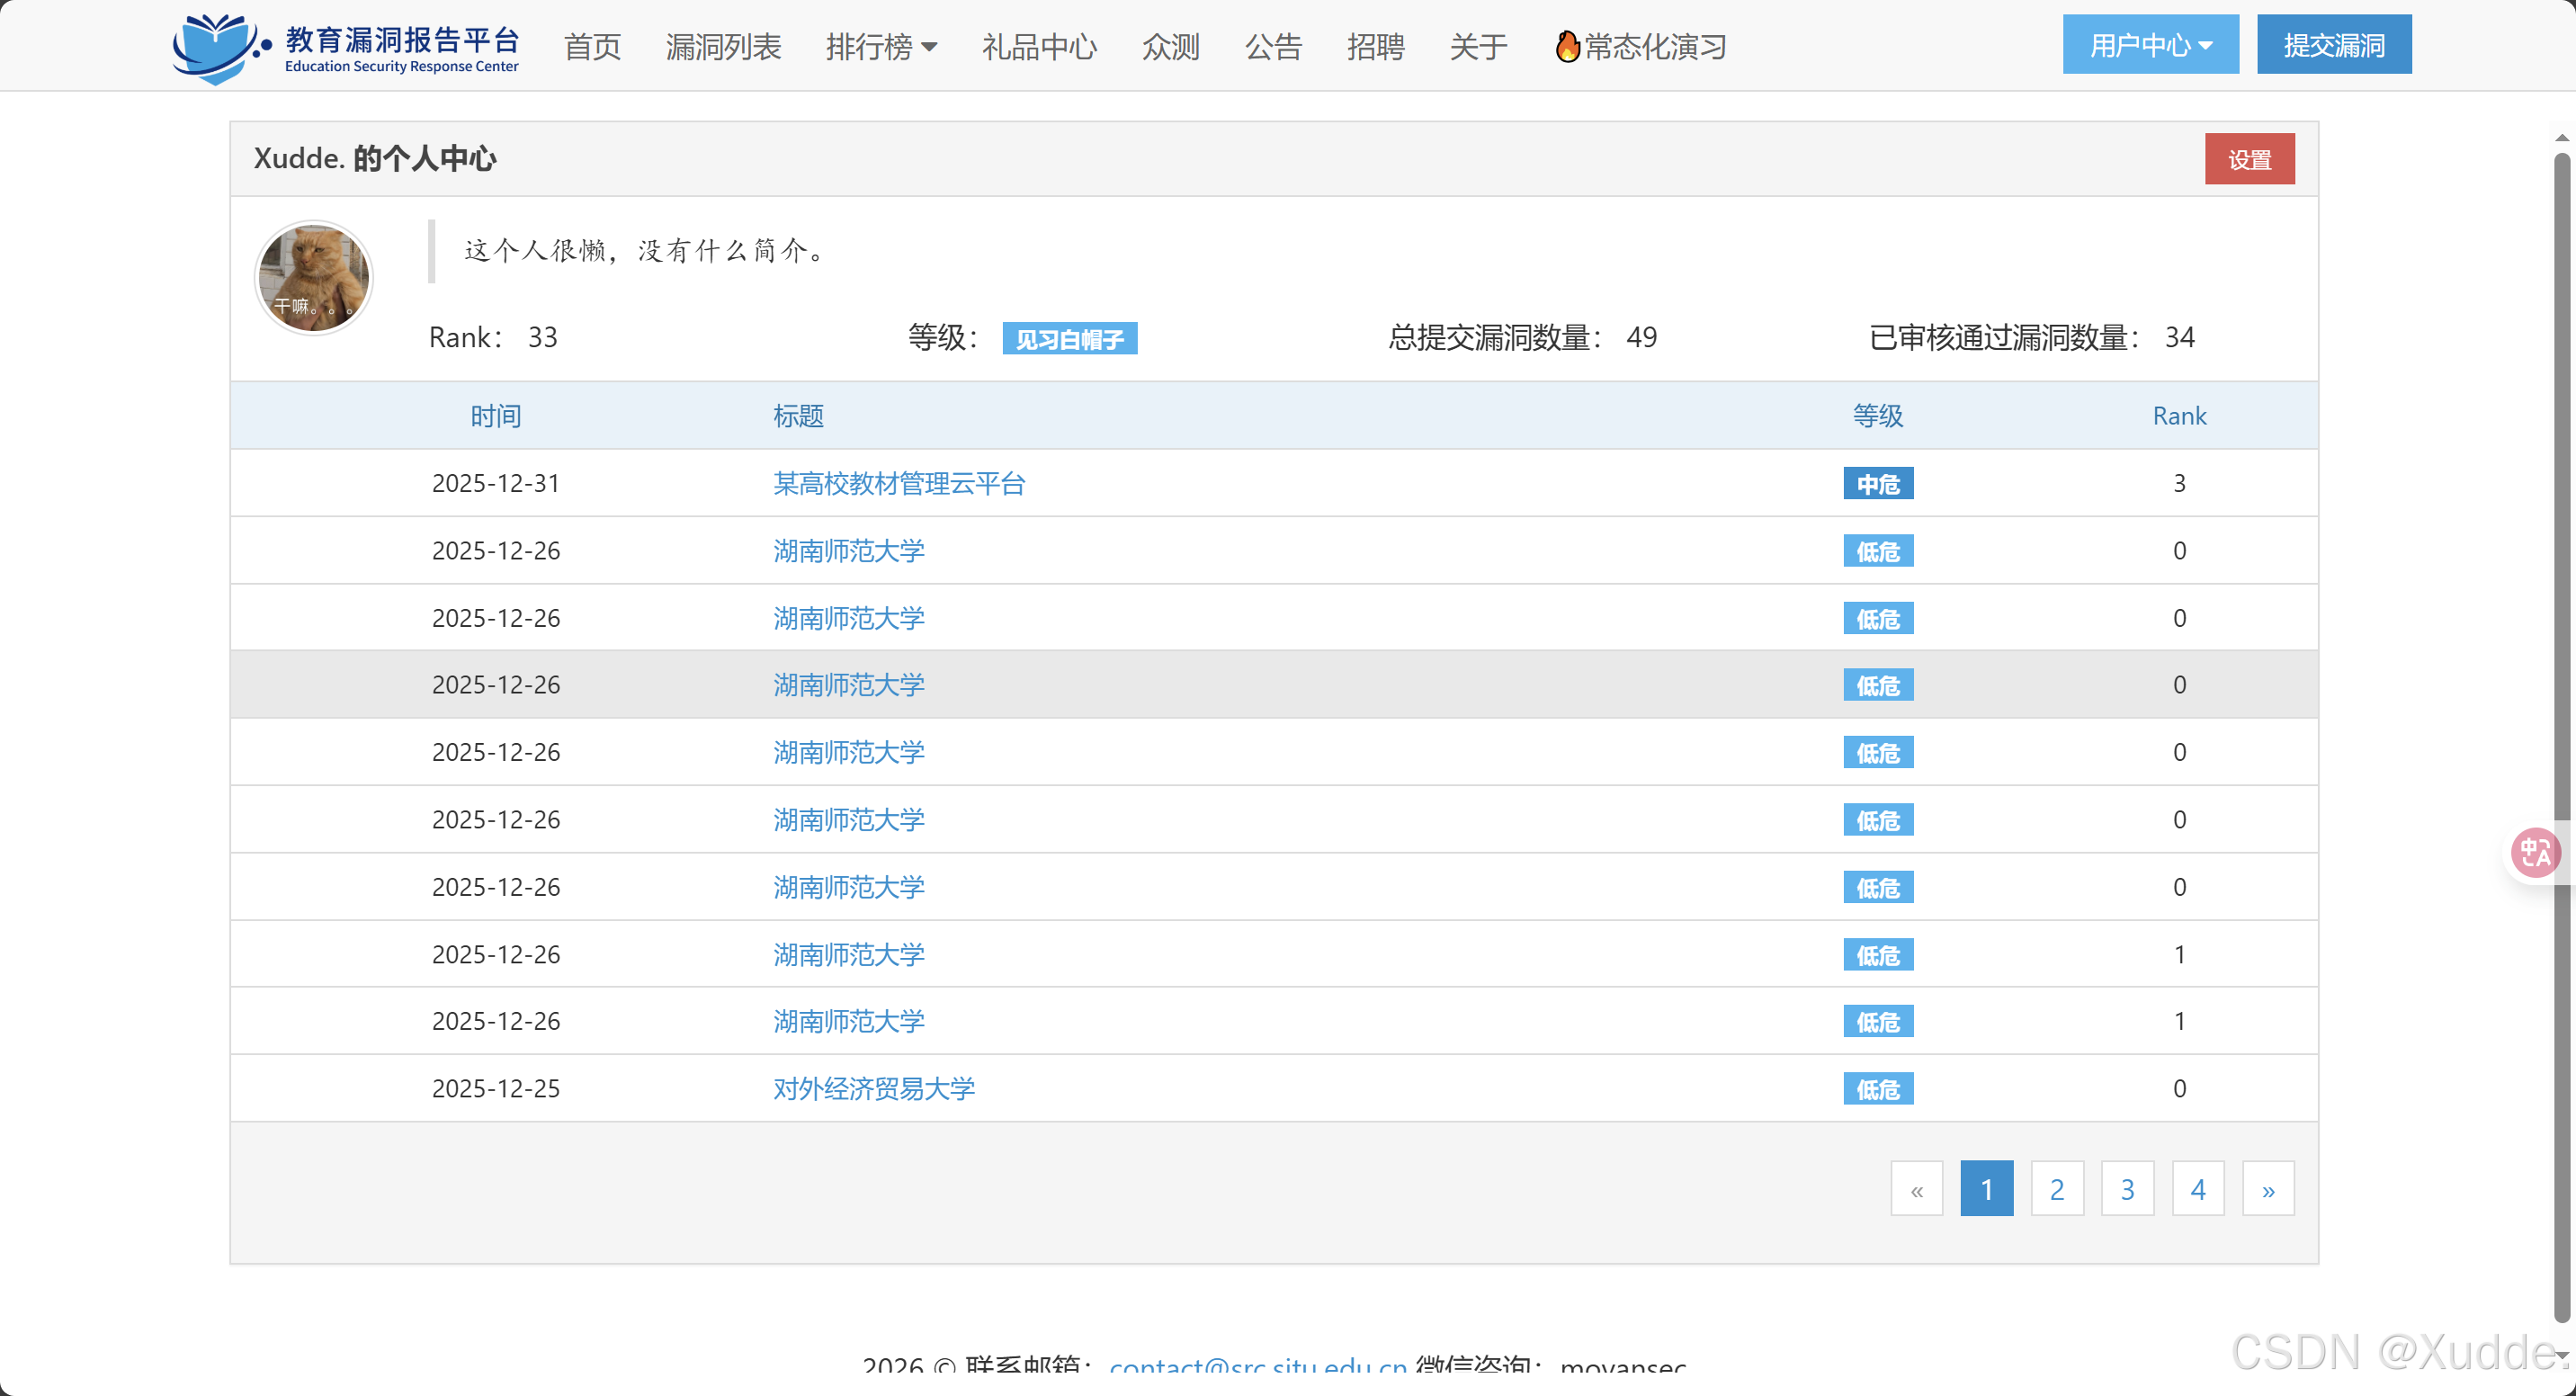Click the 见习白帽子 level badge
Viewport: 2576px width, 1396px height.
point(1069,339)
